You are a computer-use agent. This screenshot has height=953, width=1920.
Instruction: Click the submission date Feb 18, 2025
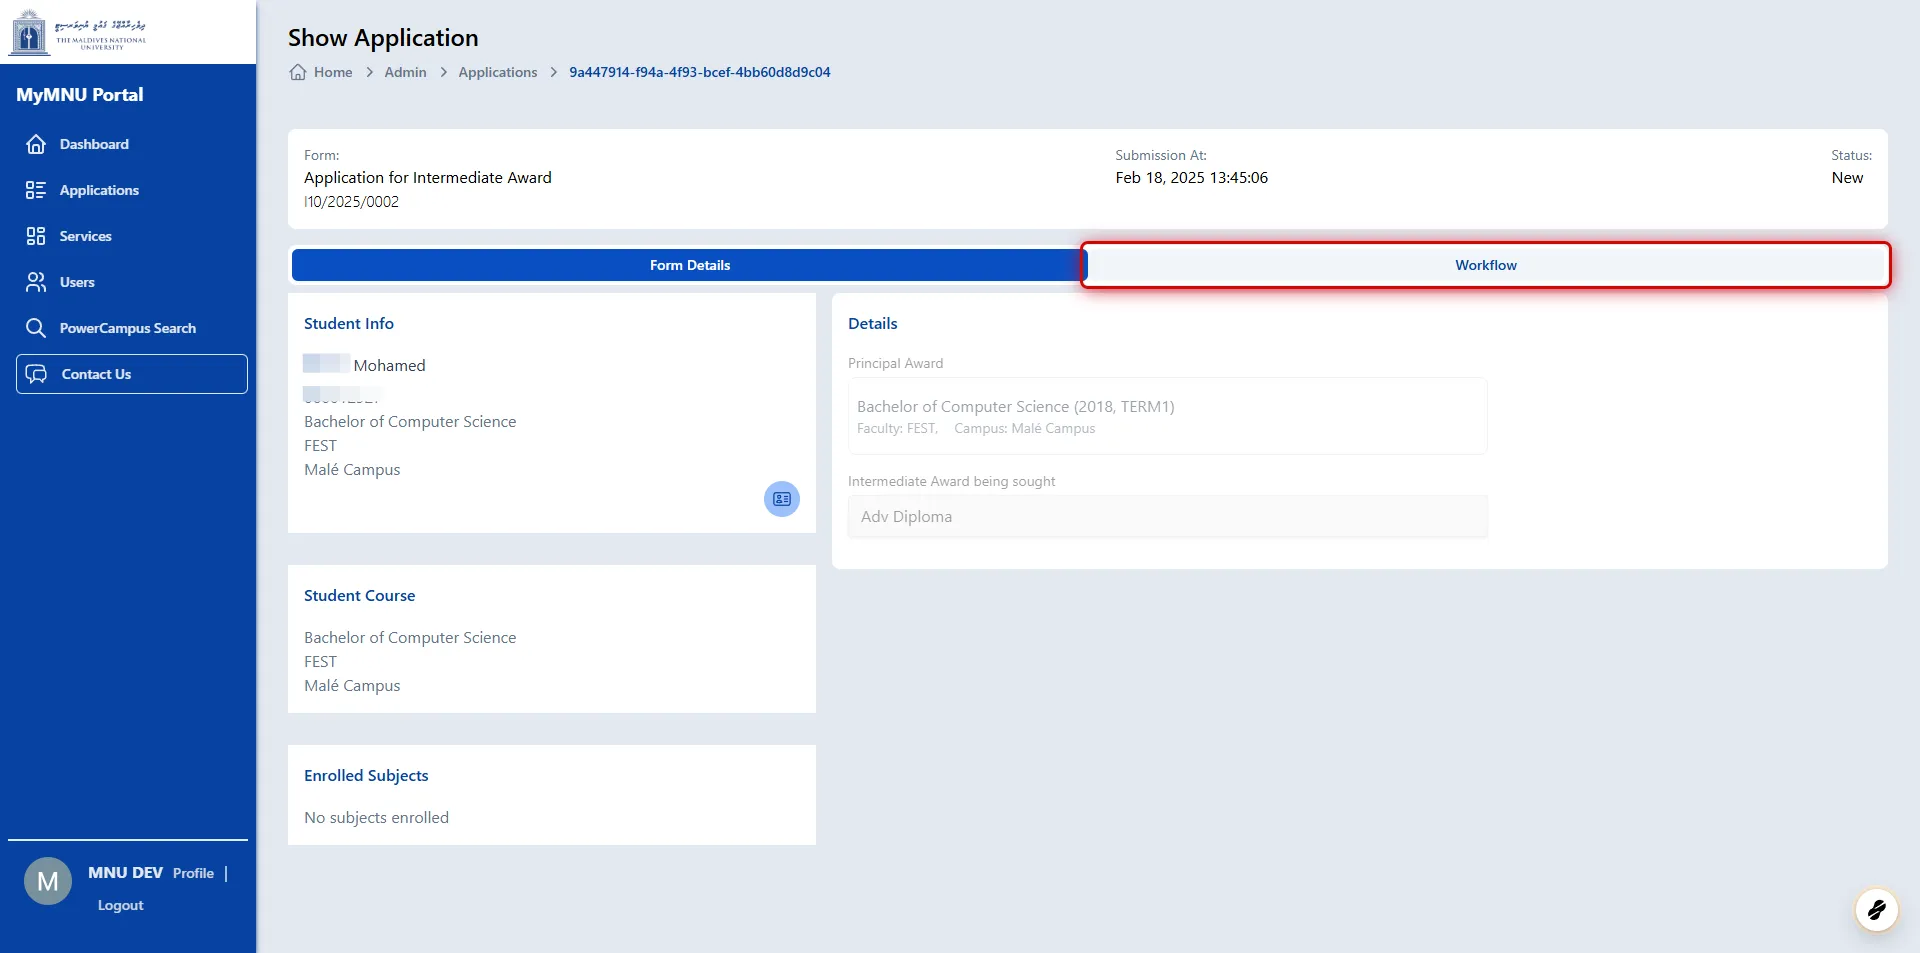(1191, 178)
